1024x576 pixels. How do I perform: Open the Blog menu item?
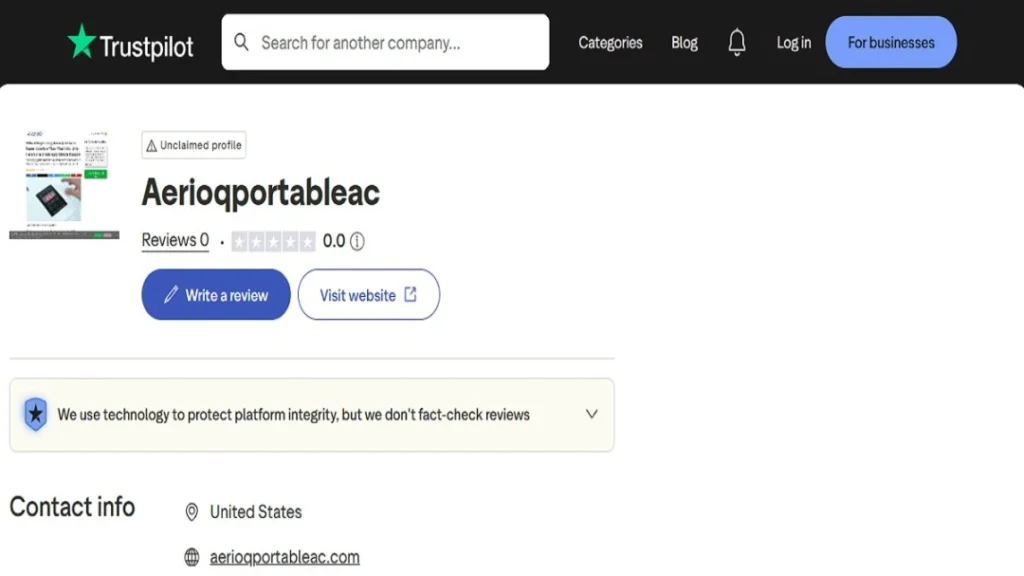[x=684, y=42]
